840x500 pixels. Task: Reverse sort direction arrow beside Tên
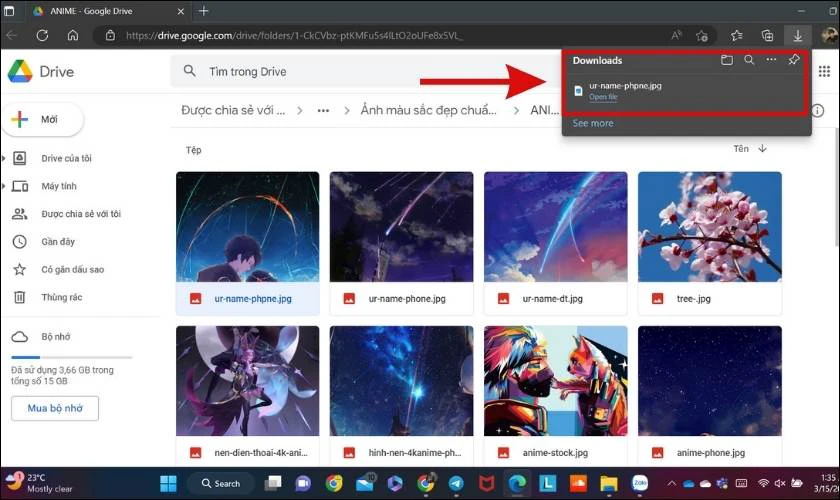click(x=762, y=148)
